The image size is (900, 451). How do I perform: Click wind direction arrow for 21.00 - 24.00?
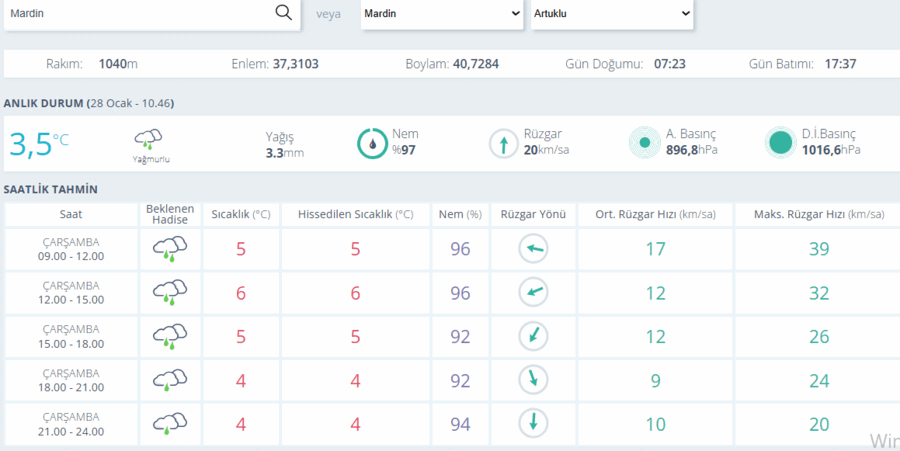point(533,423)
